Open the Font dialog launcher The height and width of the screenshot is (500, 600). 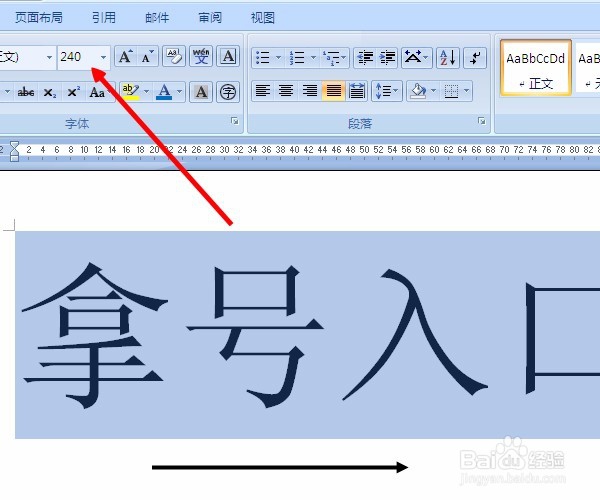(x=235, y=121)
